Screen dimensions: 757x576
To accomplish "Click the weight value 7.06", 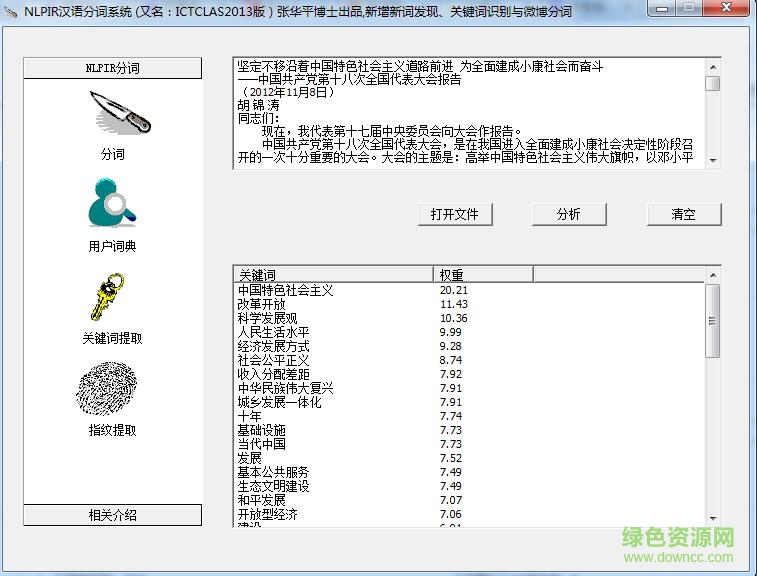I will [450, 514].
